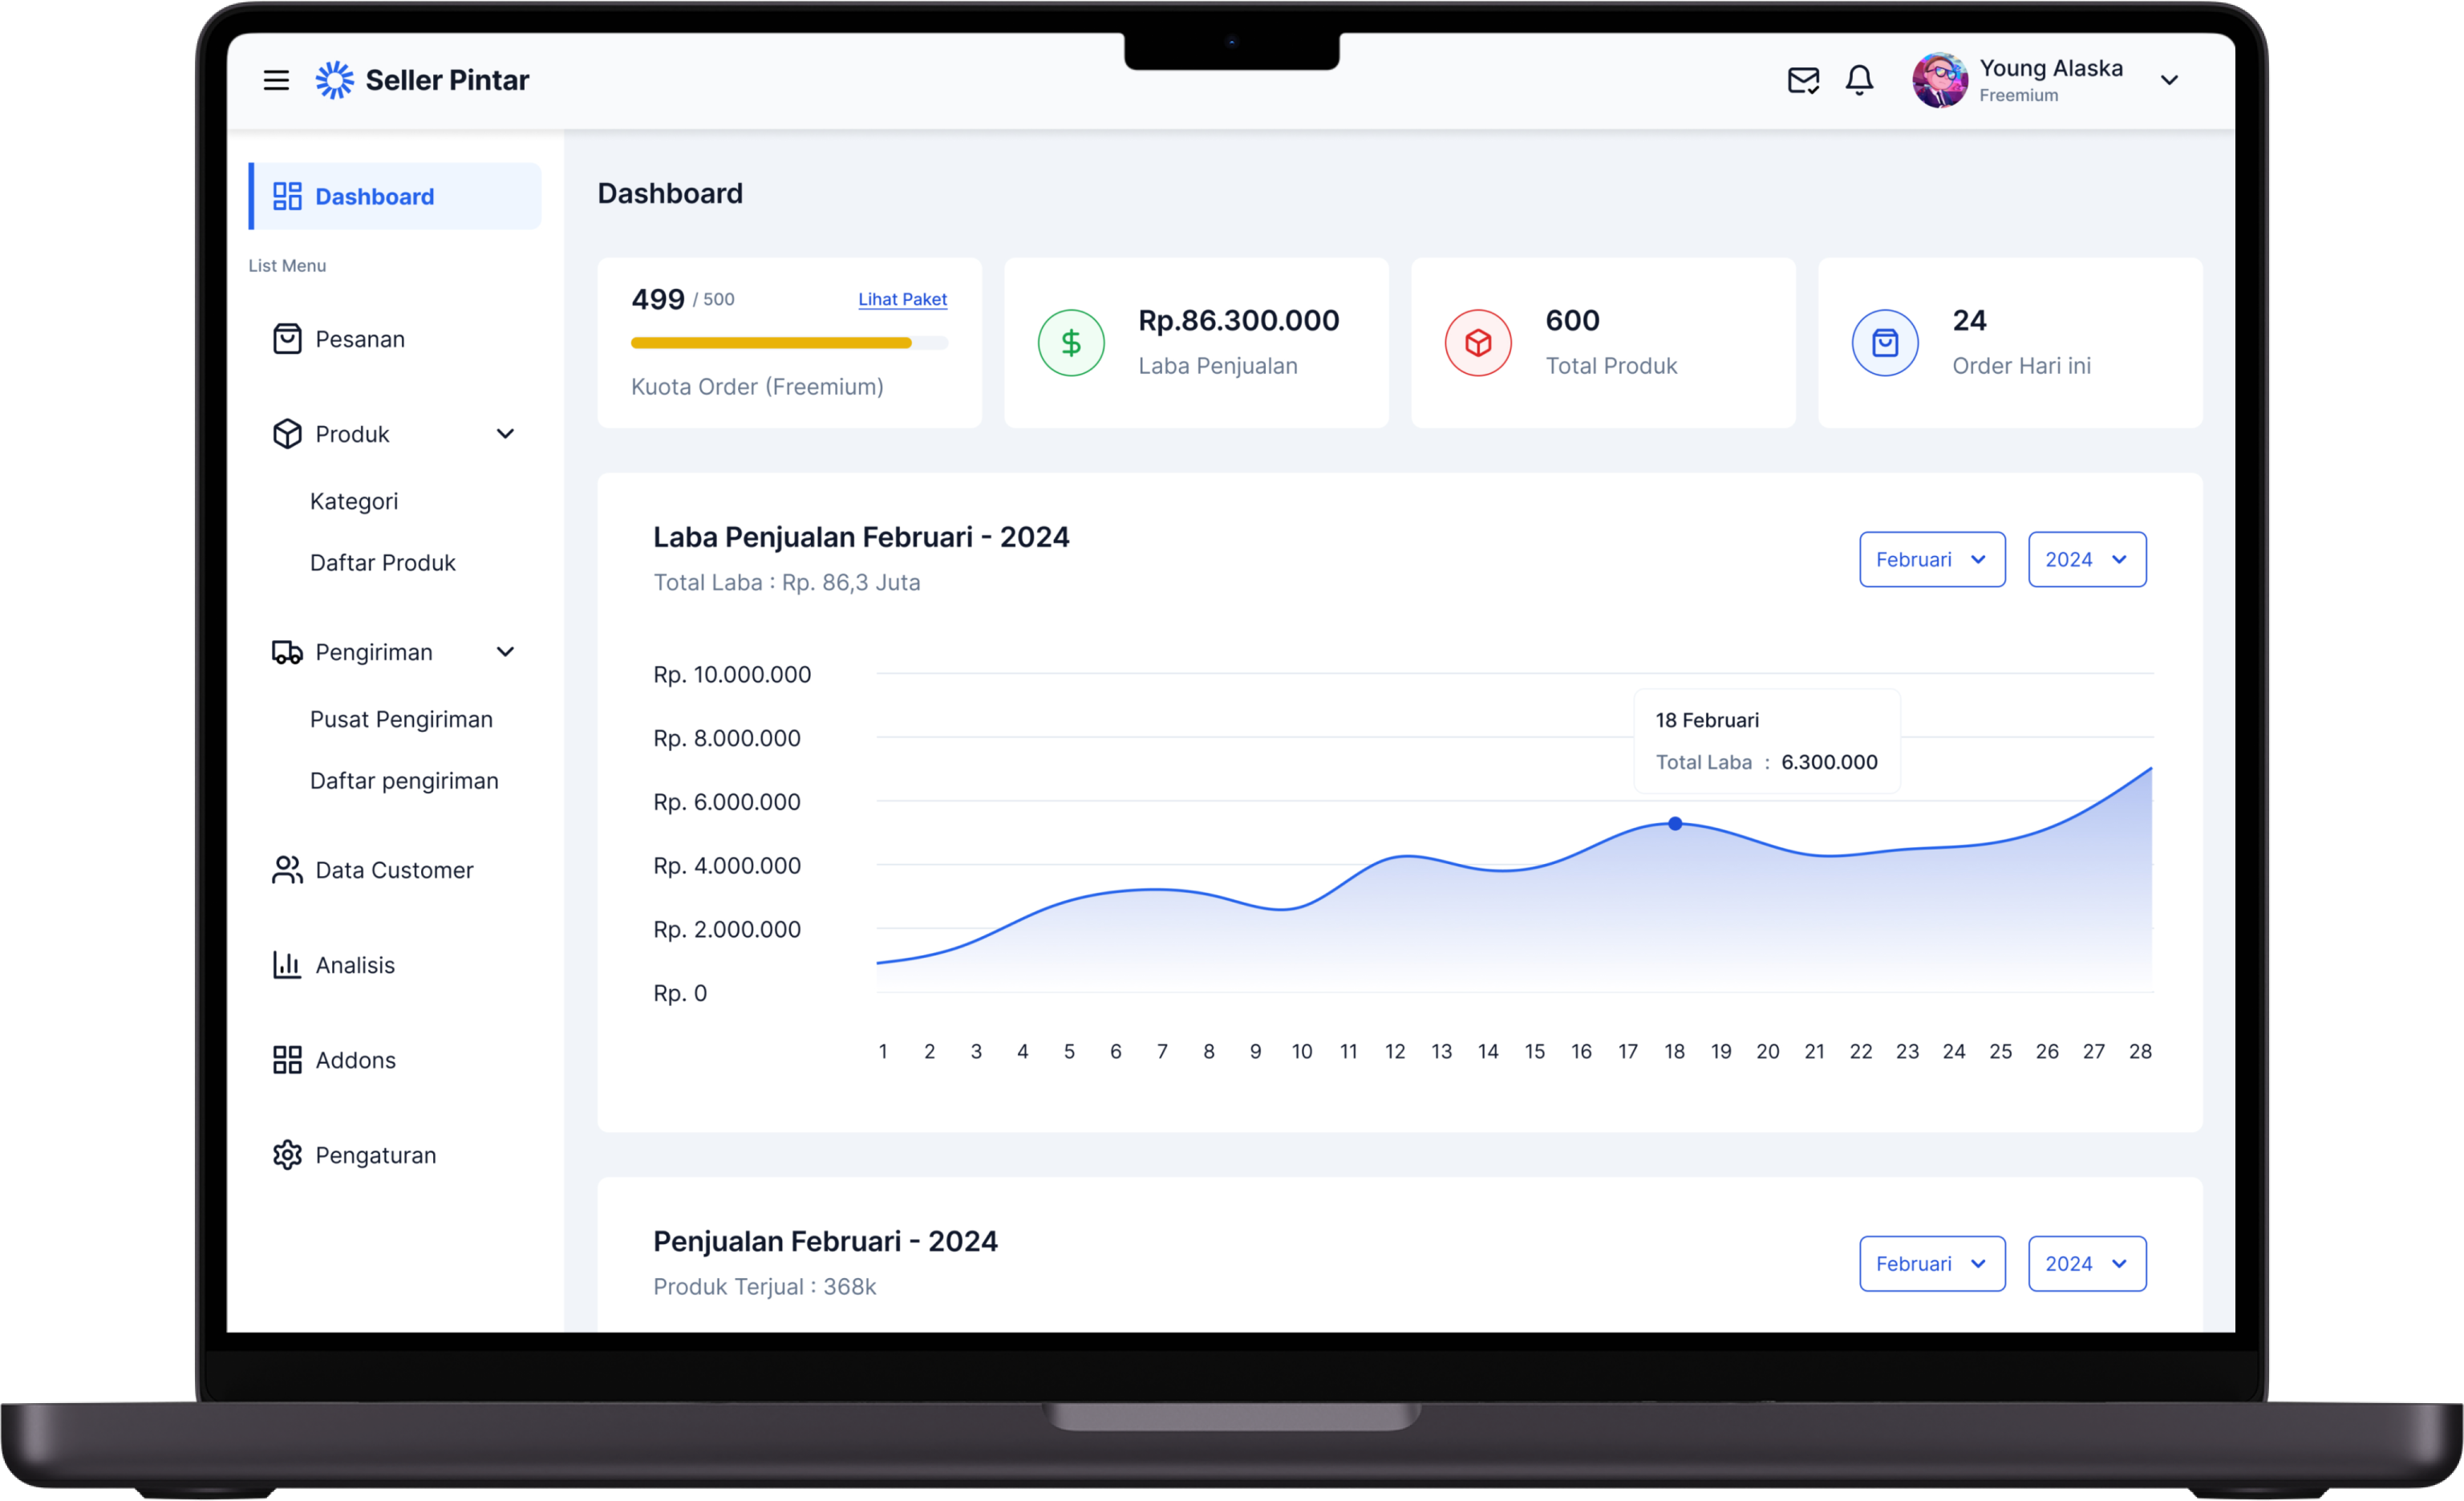Click the Rp. 10.000.000 axis label

click(x=732, y=674)
